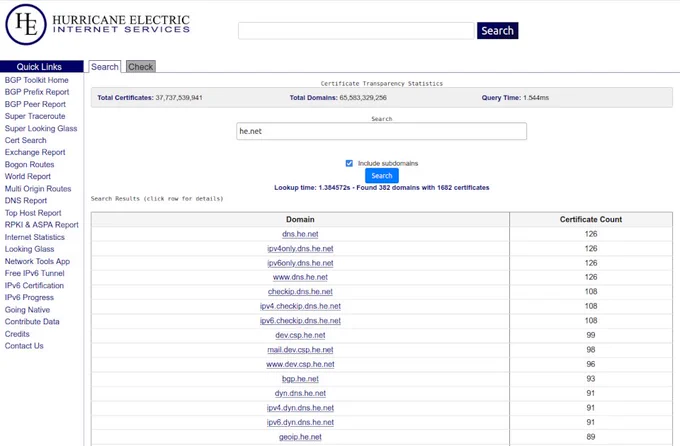Open Top Host Report link
The image size is (680, 446).
tap(33, 213)
